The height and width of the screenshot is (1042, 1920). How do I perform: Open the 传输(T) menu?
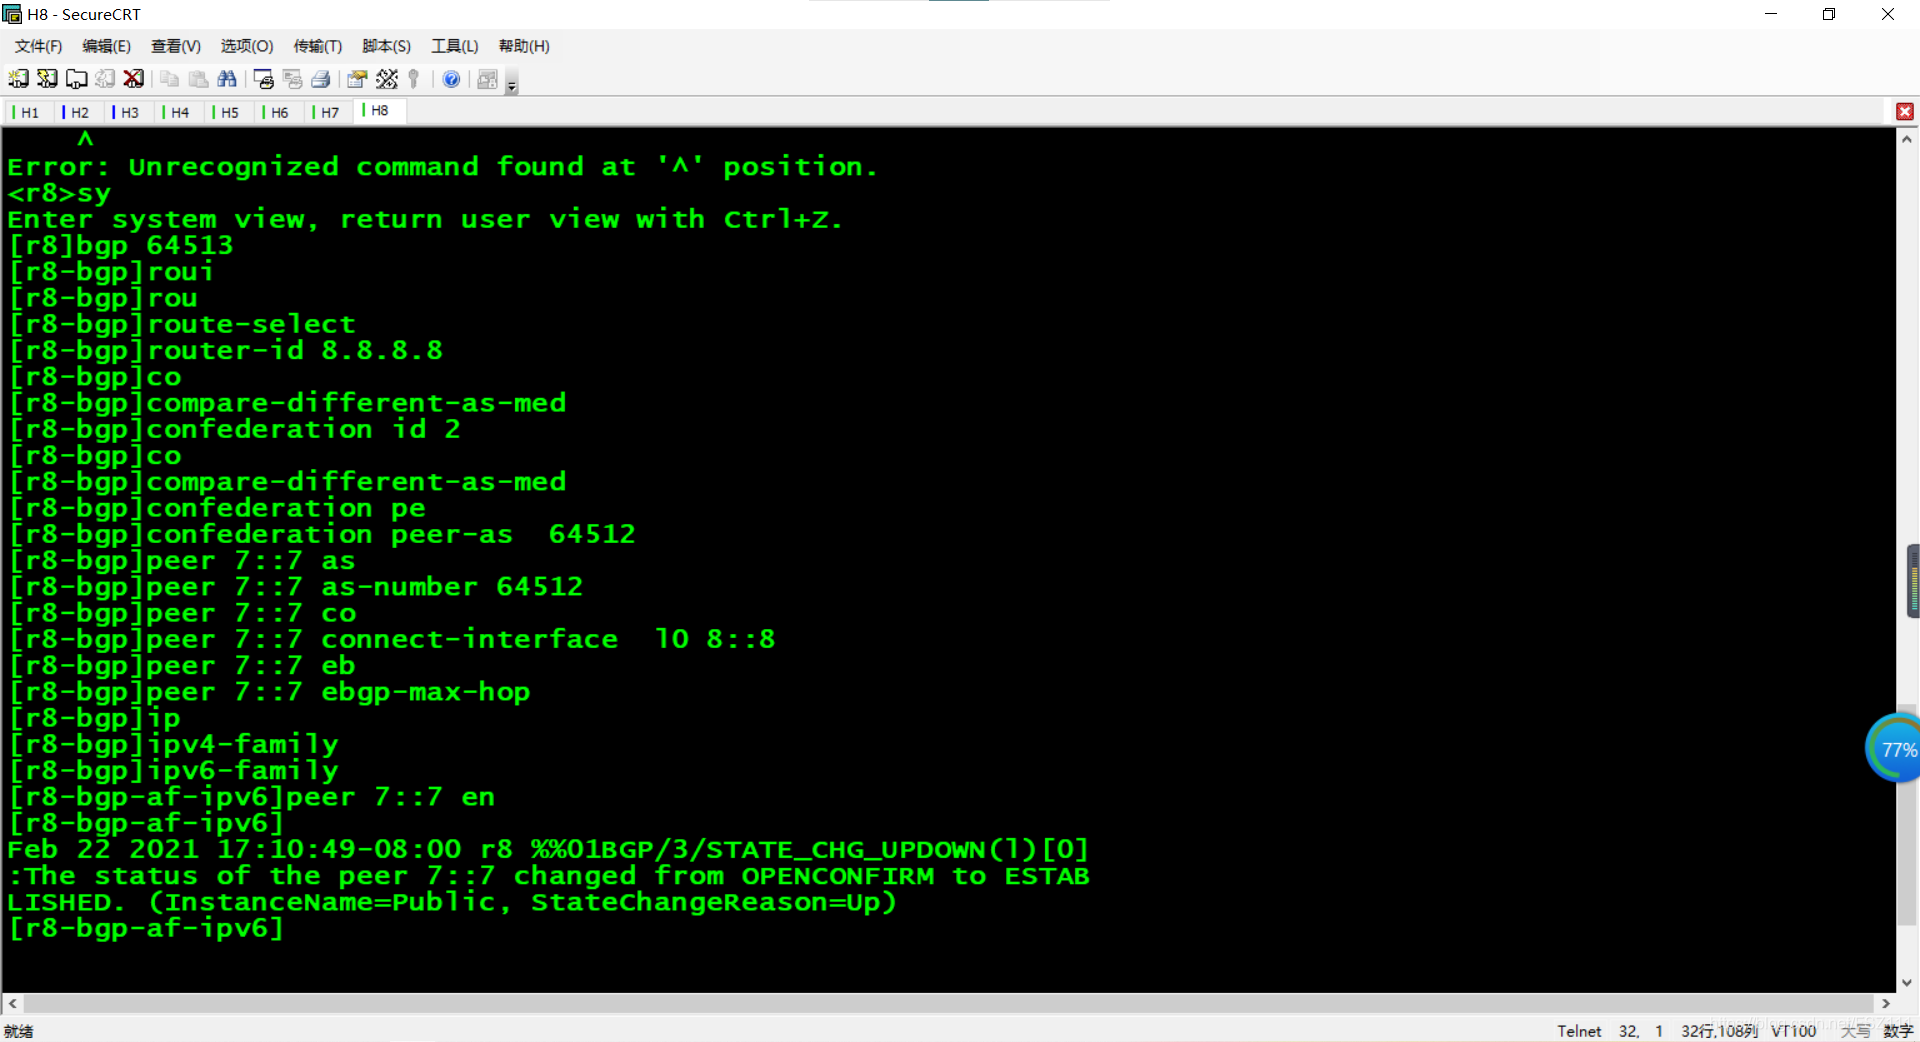[318, 46]
